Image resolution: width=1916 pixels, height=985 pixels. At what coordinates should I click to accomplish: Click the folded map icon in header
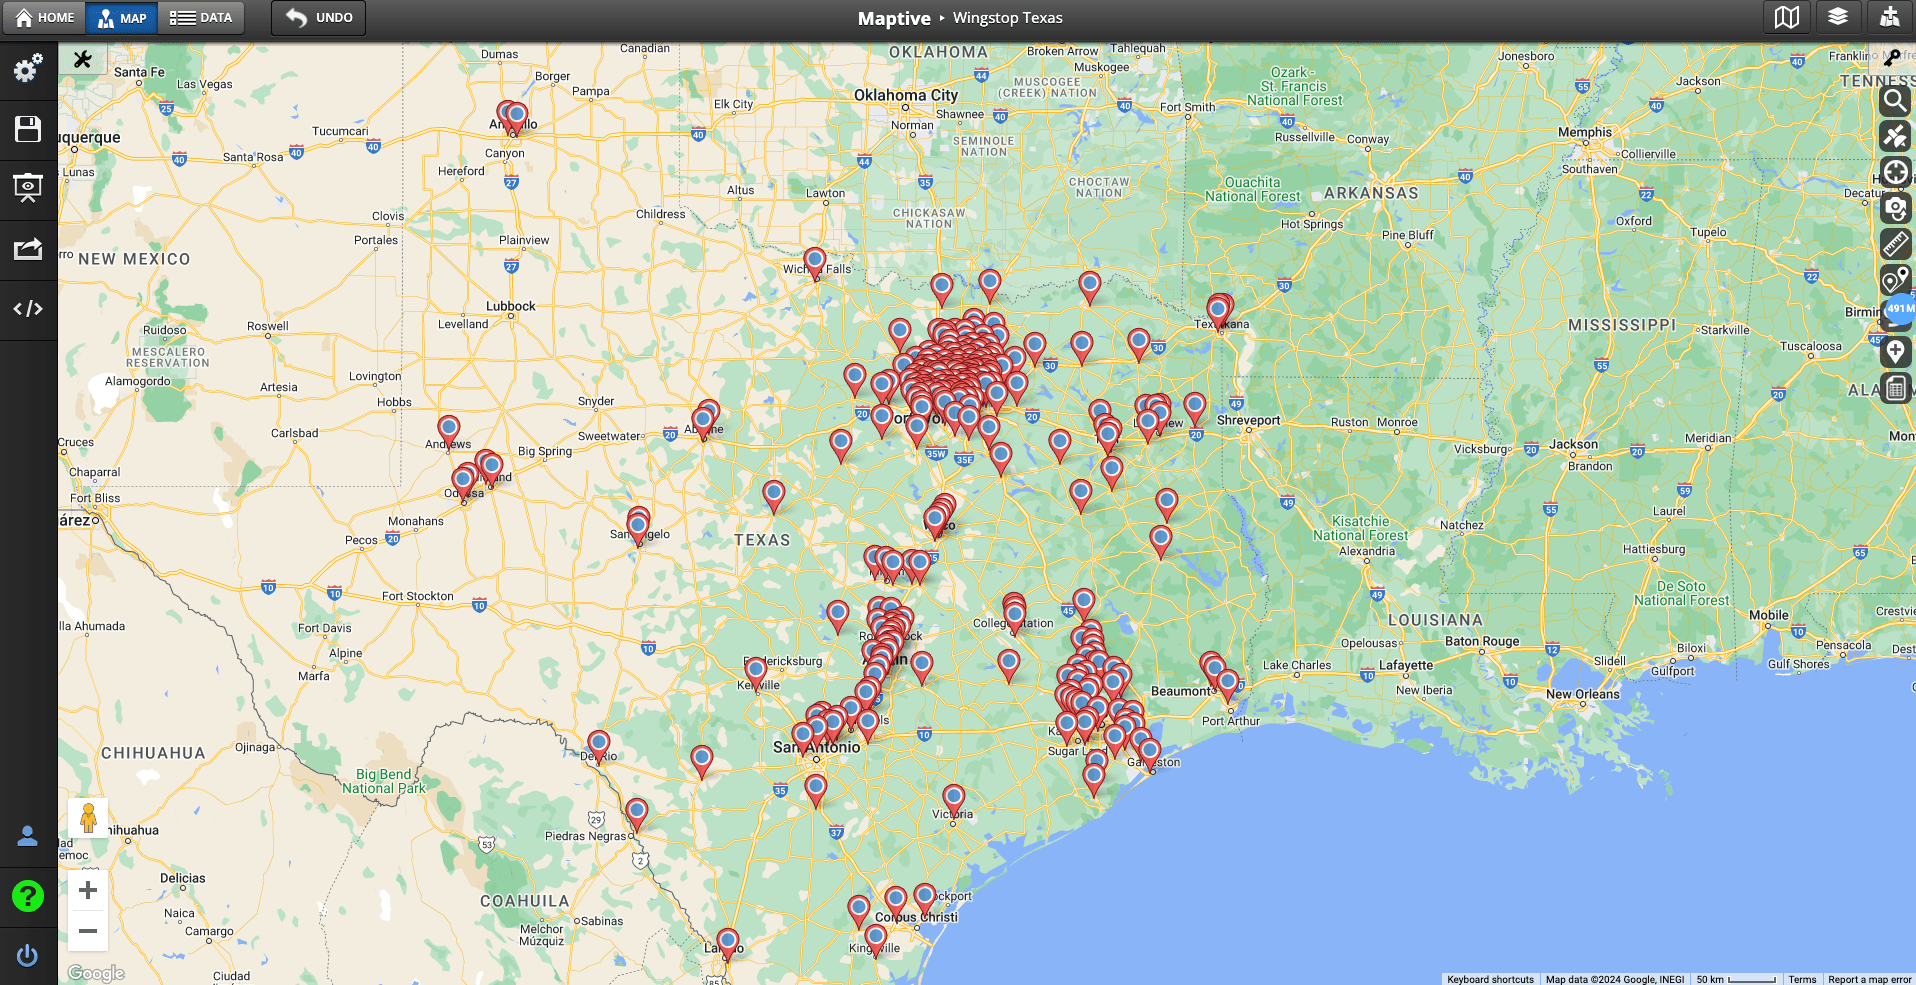click(1787, 17)
